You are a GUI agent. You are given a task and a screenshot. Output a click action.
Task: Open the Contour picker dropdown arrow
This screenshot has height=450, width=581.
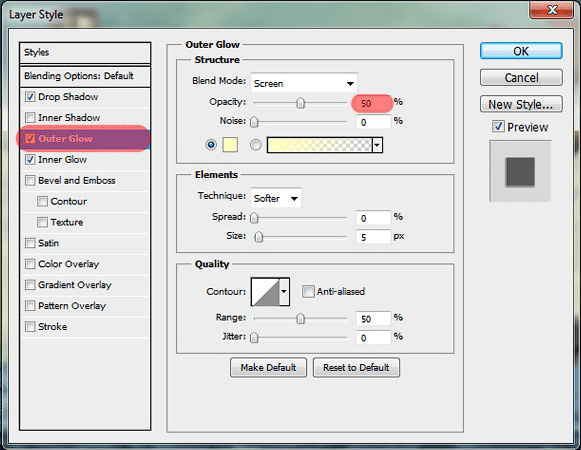(284, 292)
